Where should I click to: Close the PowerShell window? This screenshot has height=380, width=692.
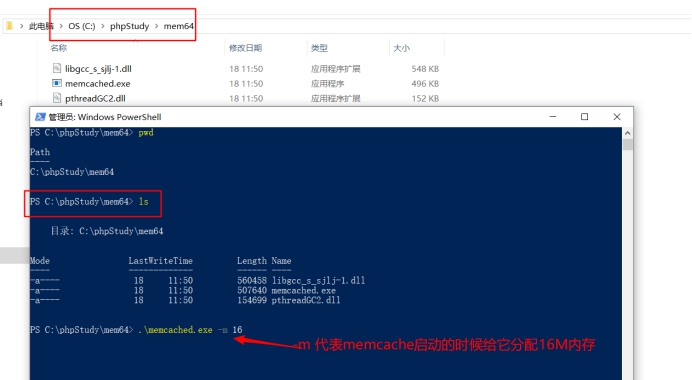point(617,117)
